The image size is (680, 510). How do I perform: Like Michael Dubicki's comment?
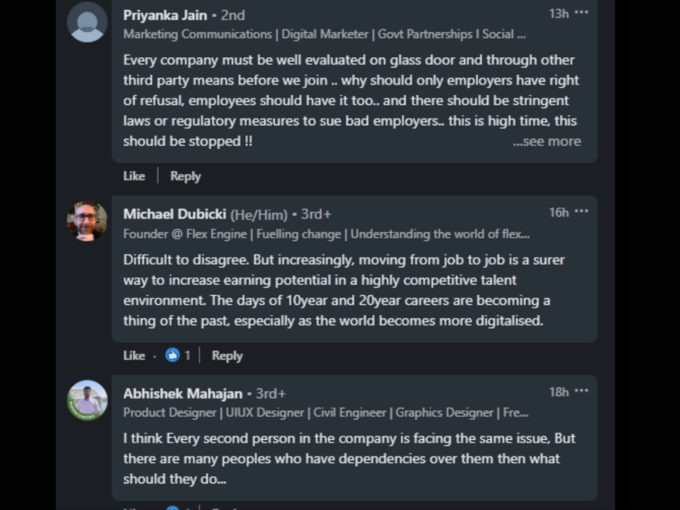(134, 356)
